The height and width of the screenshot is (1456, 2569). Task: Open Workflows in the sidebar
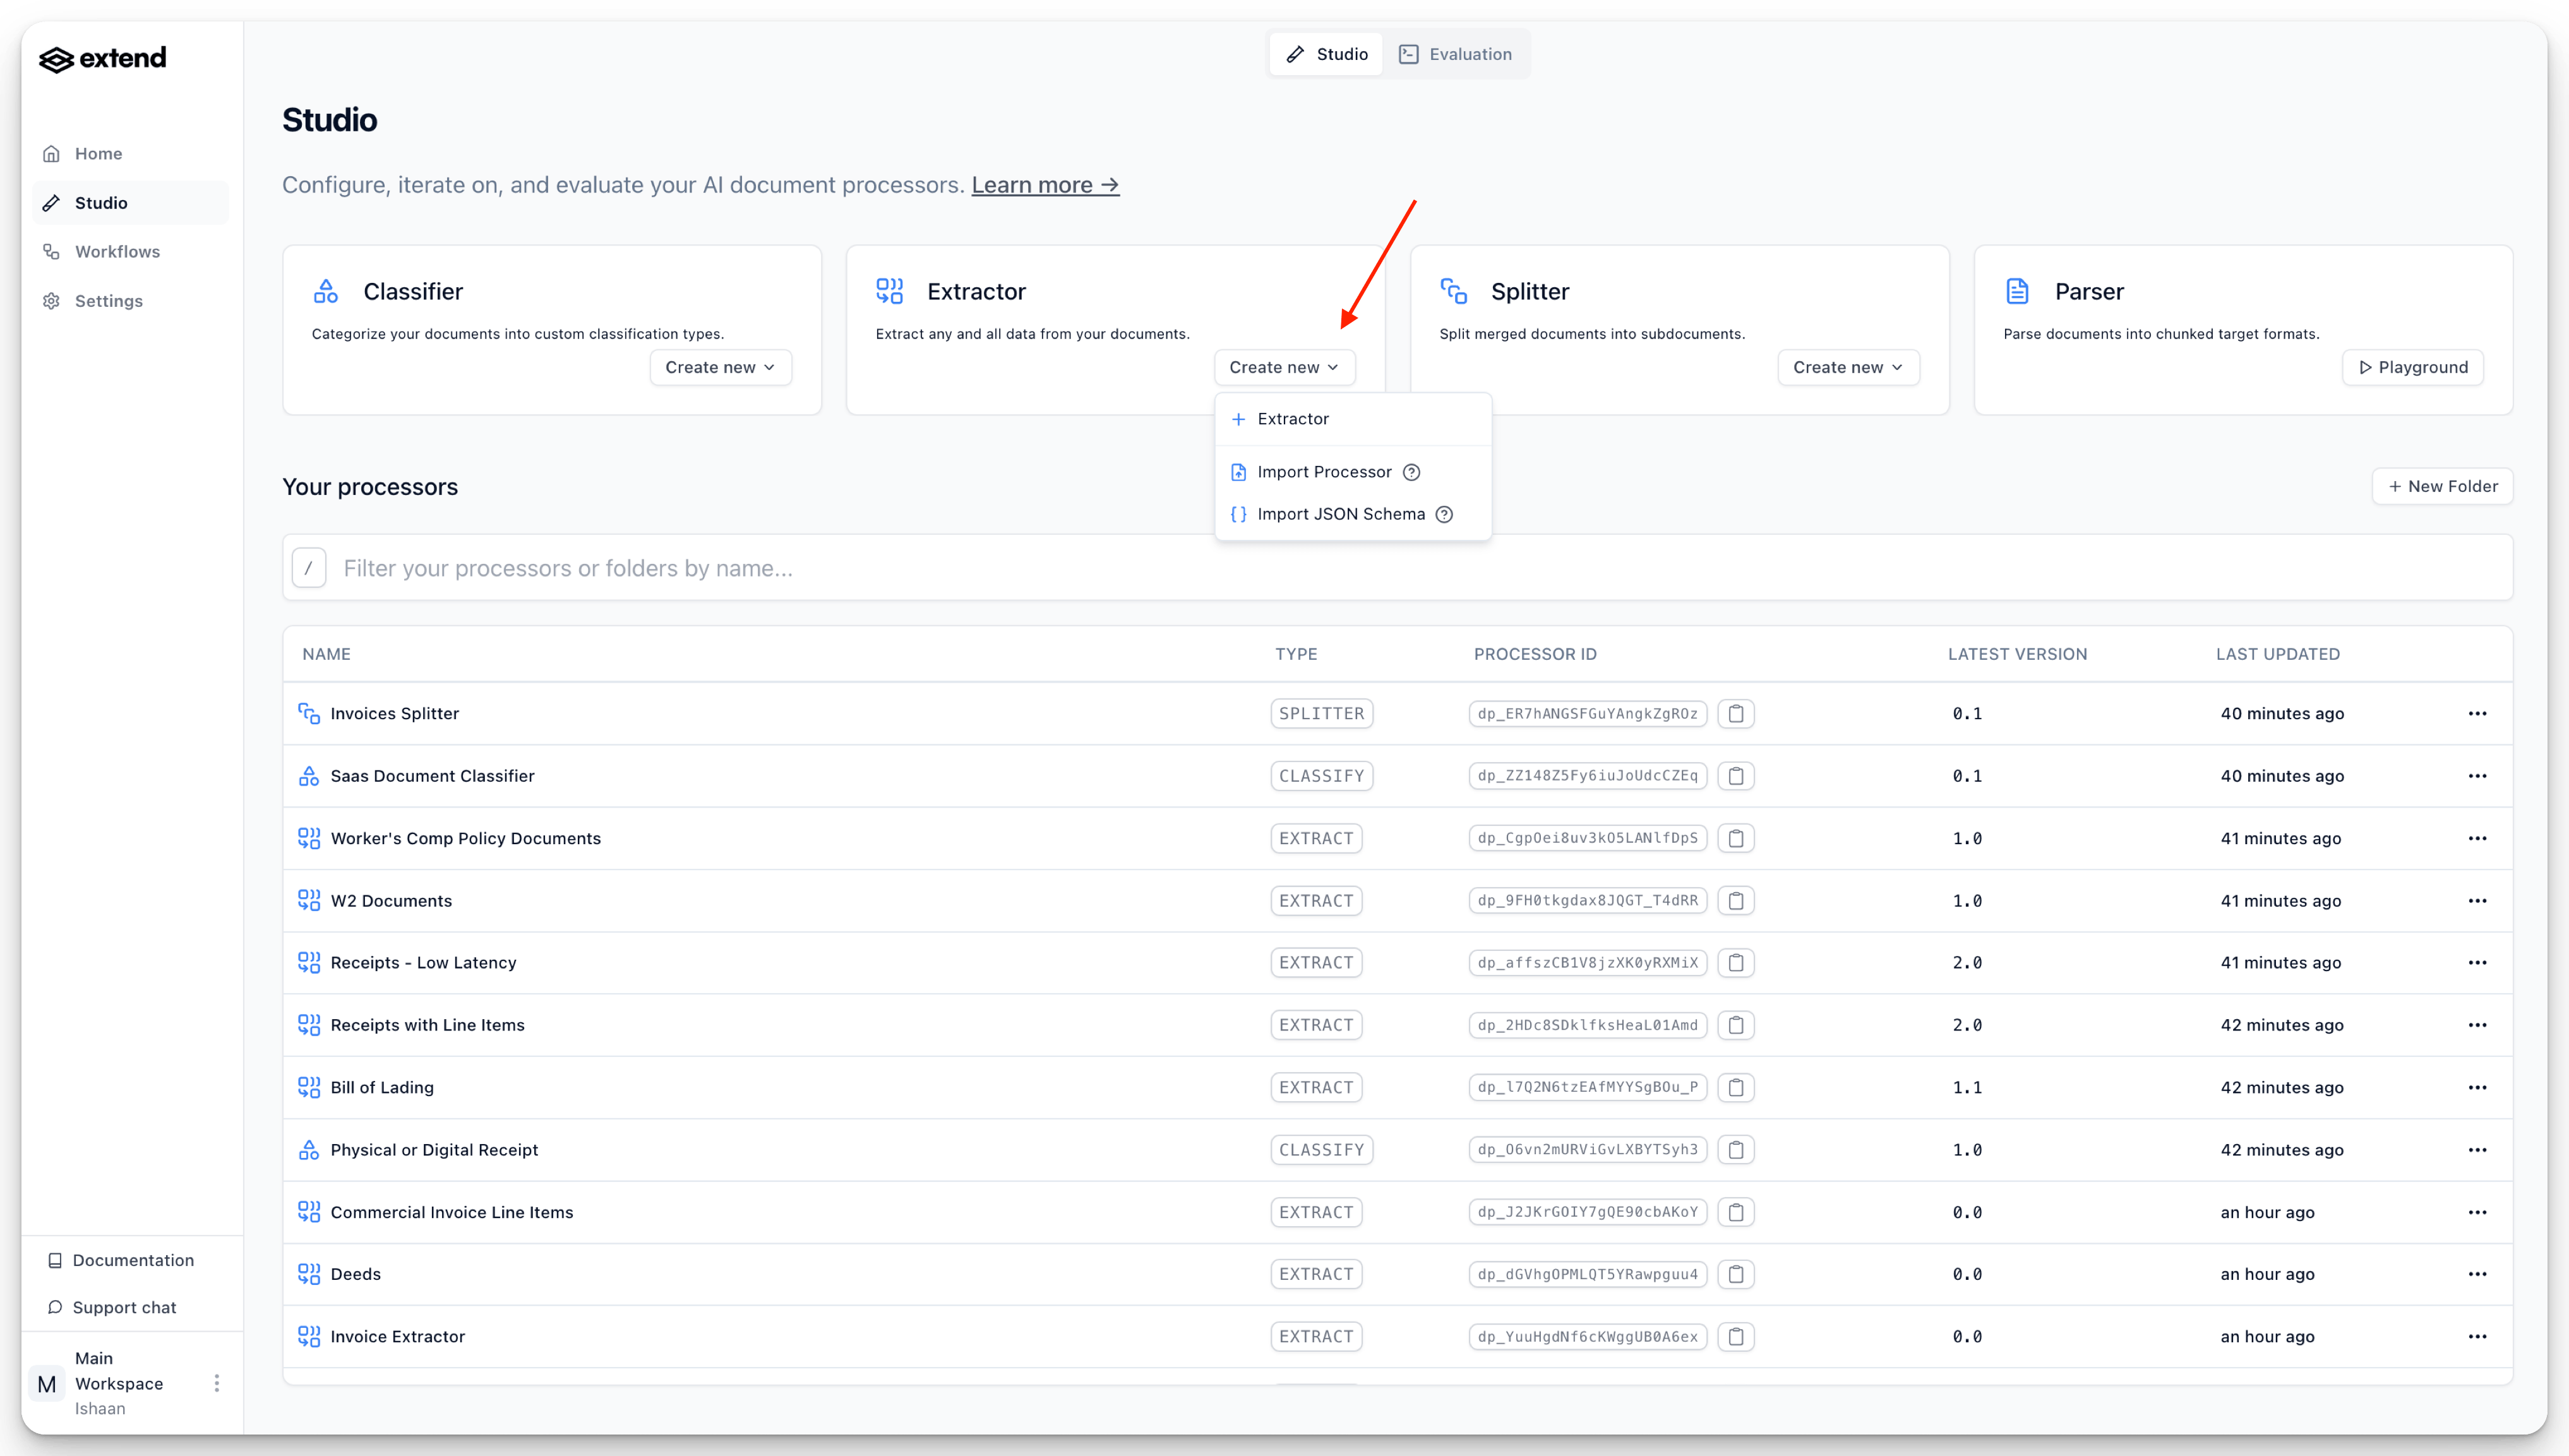[117, 252]
